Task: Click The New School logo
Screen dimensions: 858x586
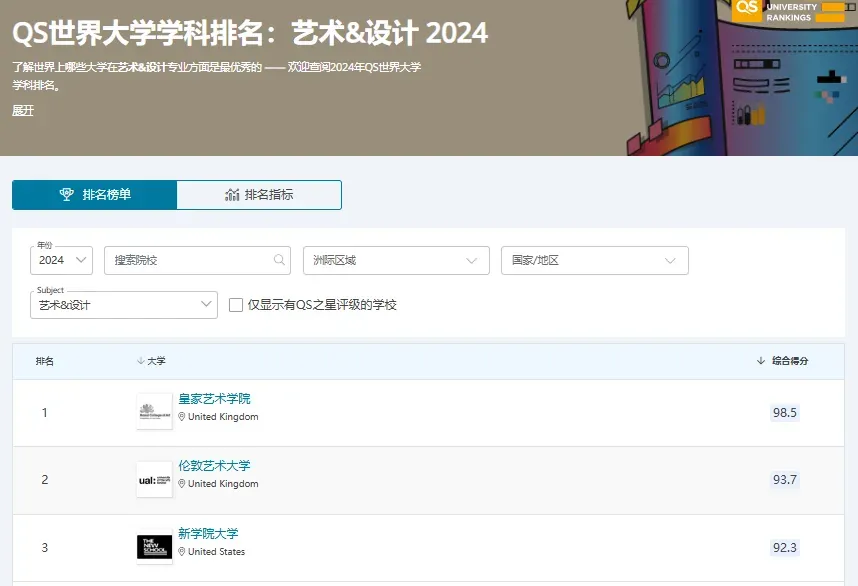Action: 154,547
